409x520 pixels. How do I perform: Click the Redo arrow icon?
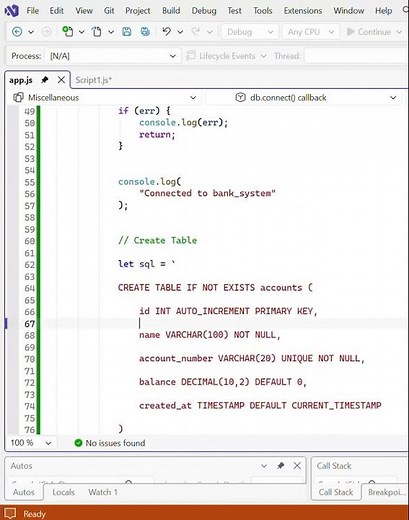[196, 31]
